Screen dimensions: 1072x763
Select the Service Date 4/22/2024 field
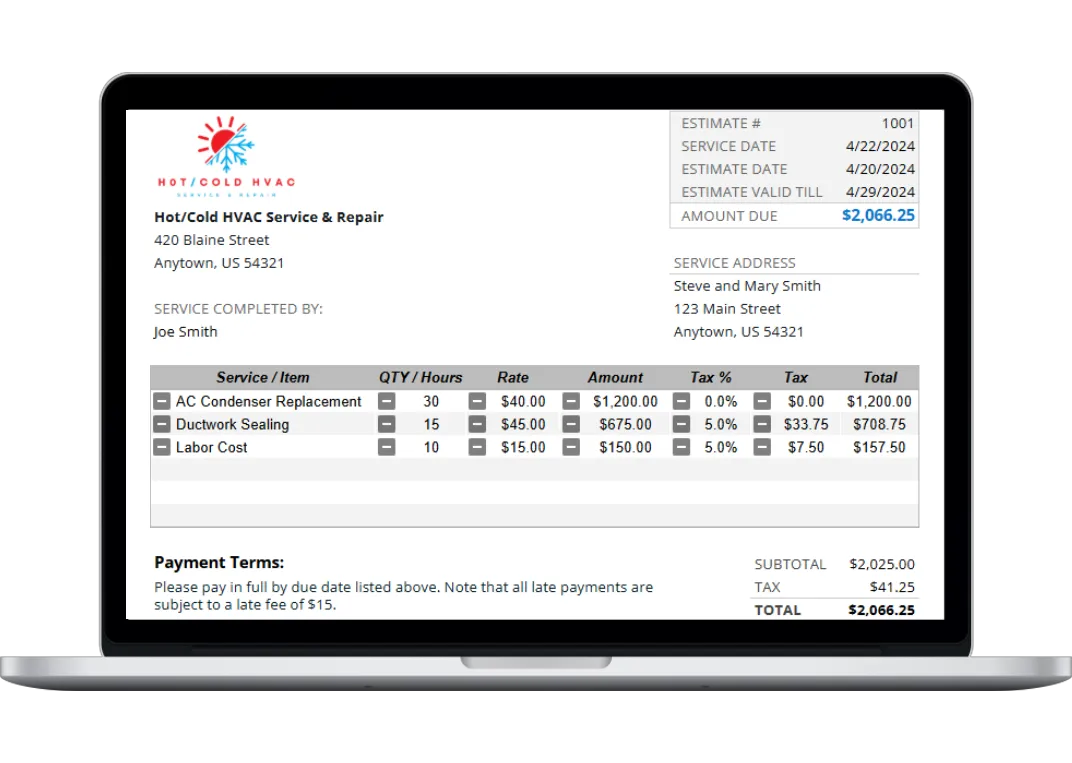click(880, 146)
